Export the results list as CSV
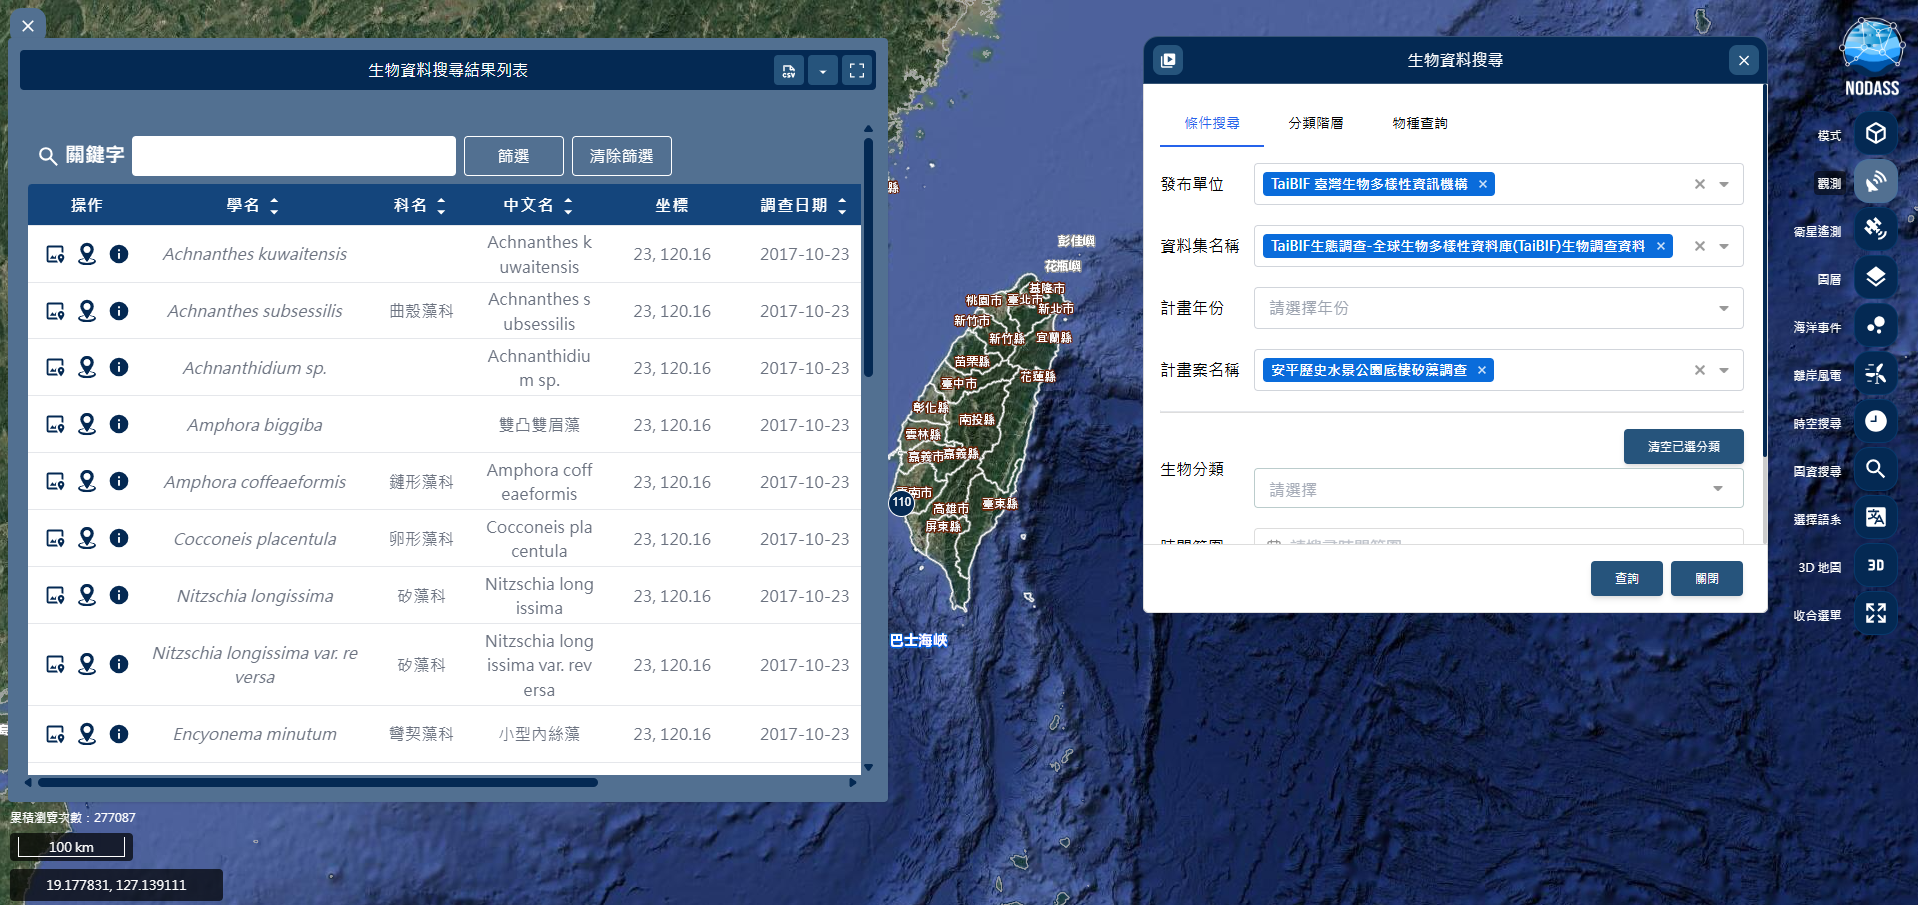Viewport: 1918px width, 905px height. pyautogui.click(x=789, y=70)
